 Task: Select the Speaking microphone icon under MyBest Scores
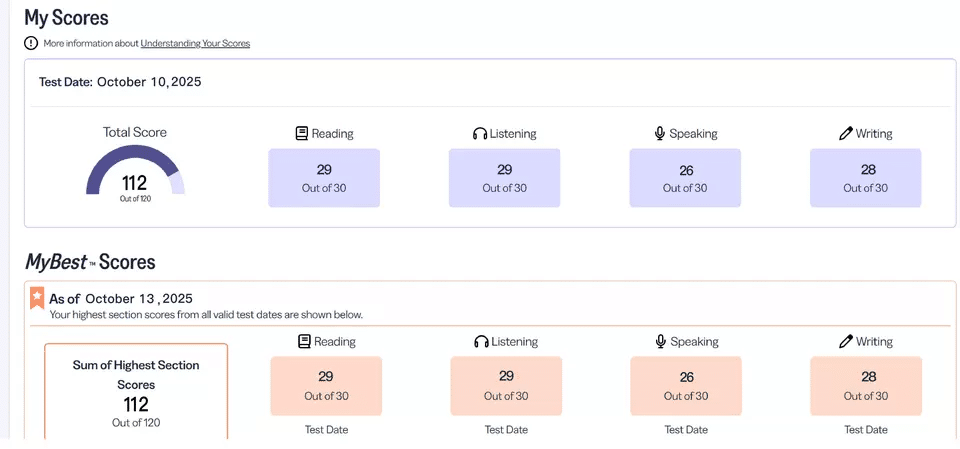pos(661,341)
